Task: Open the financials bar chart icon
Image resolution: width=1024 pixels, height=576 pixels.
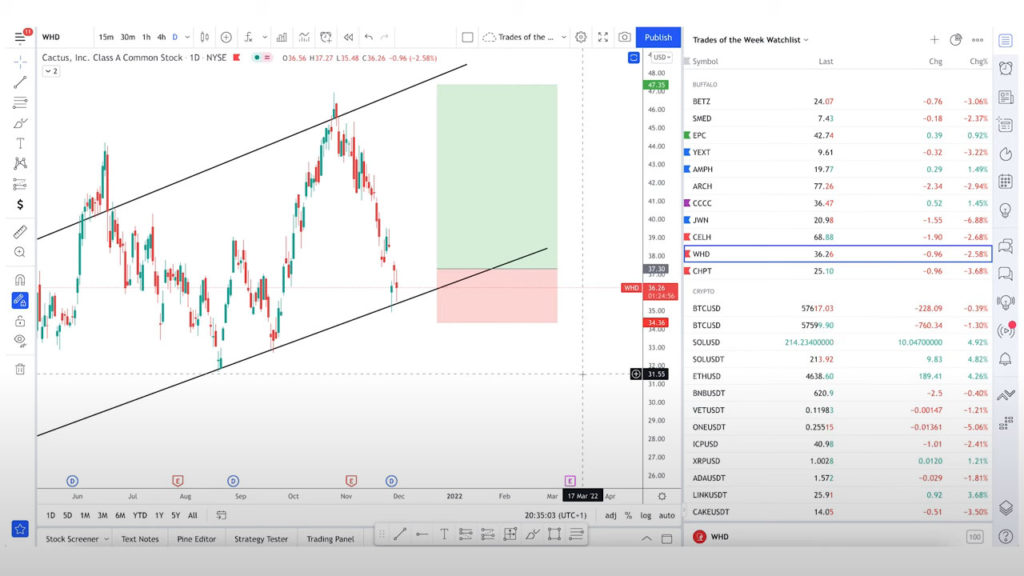Action: tap(281, 37)
